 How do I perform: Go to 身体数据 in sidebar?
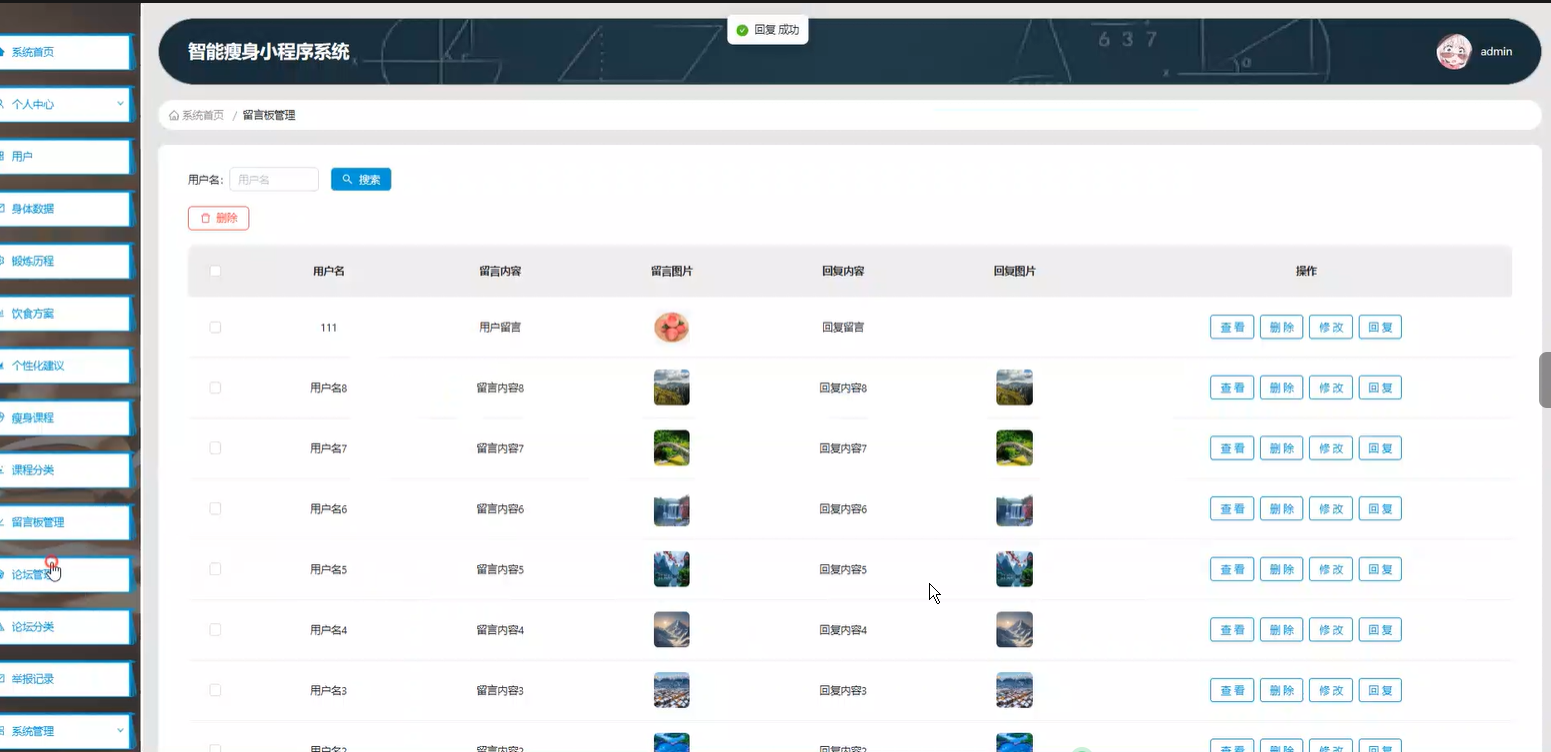pyautogui.click(x=65, y=208)
